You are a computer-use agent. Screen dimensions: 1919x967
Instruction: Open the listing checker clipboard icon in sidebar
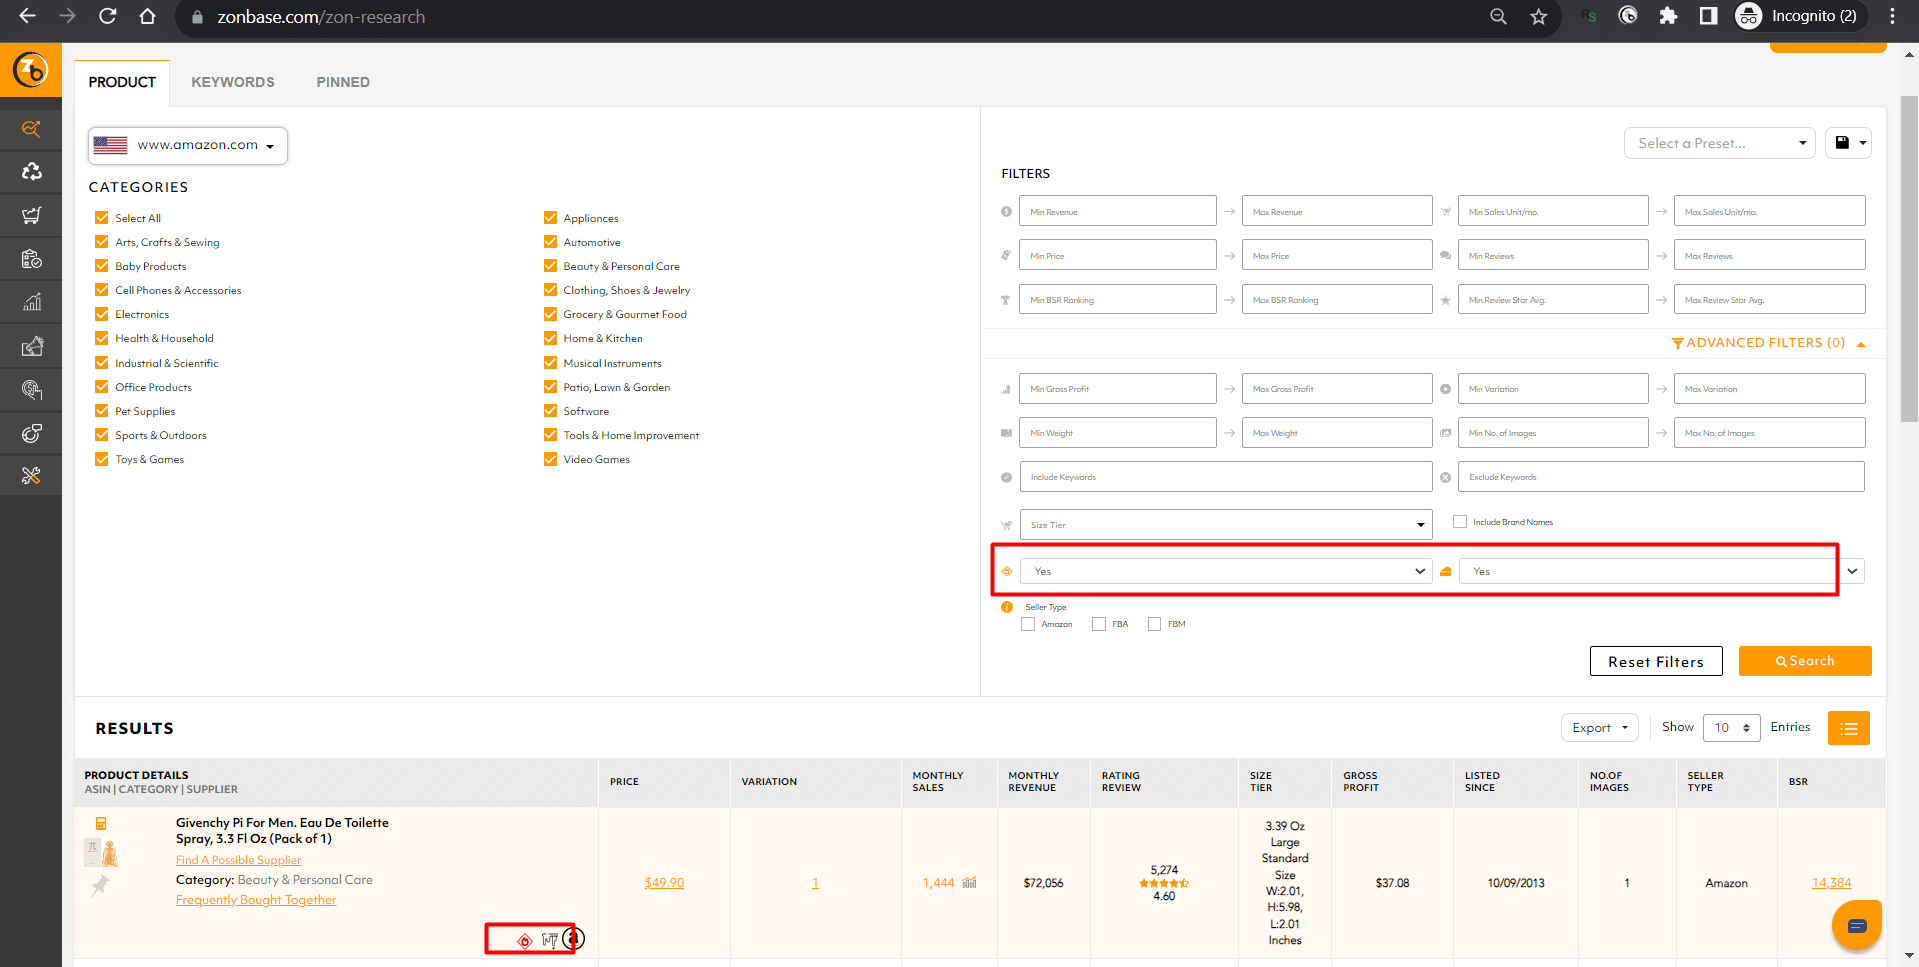point(31,258)
